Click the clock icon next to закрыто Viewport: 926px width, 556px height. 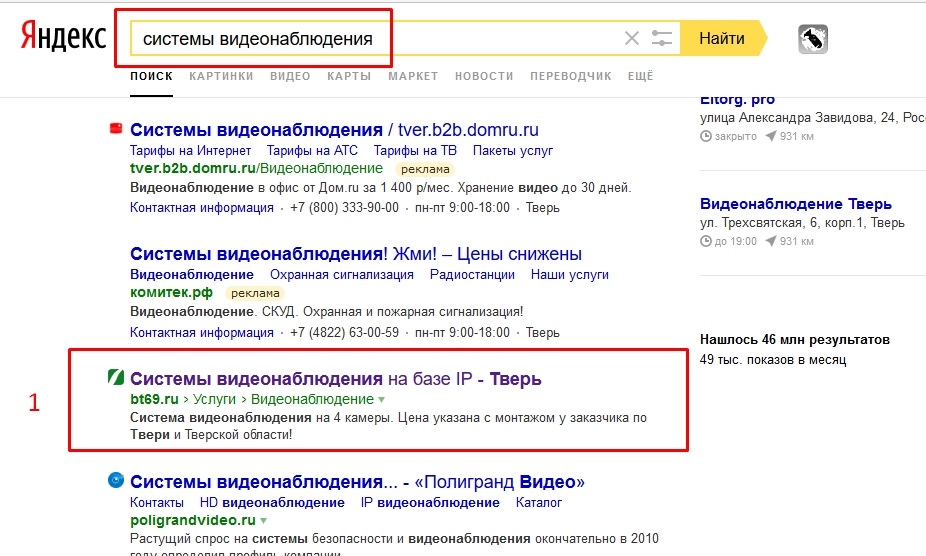[x=706, y=136]
